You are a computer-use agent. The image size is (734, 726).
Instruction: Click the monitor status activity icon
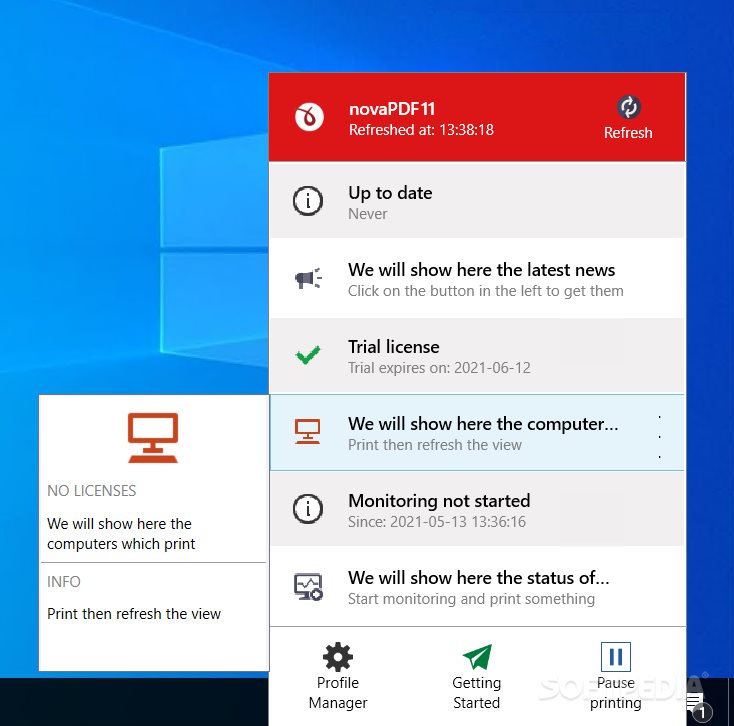pos(308,587)
